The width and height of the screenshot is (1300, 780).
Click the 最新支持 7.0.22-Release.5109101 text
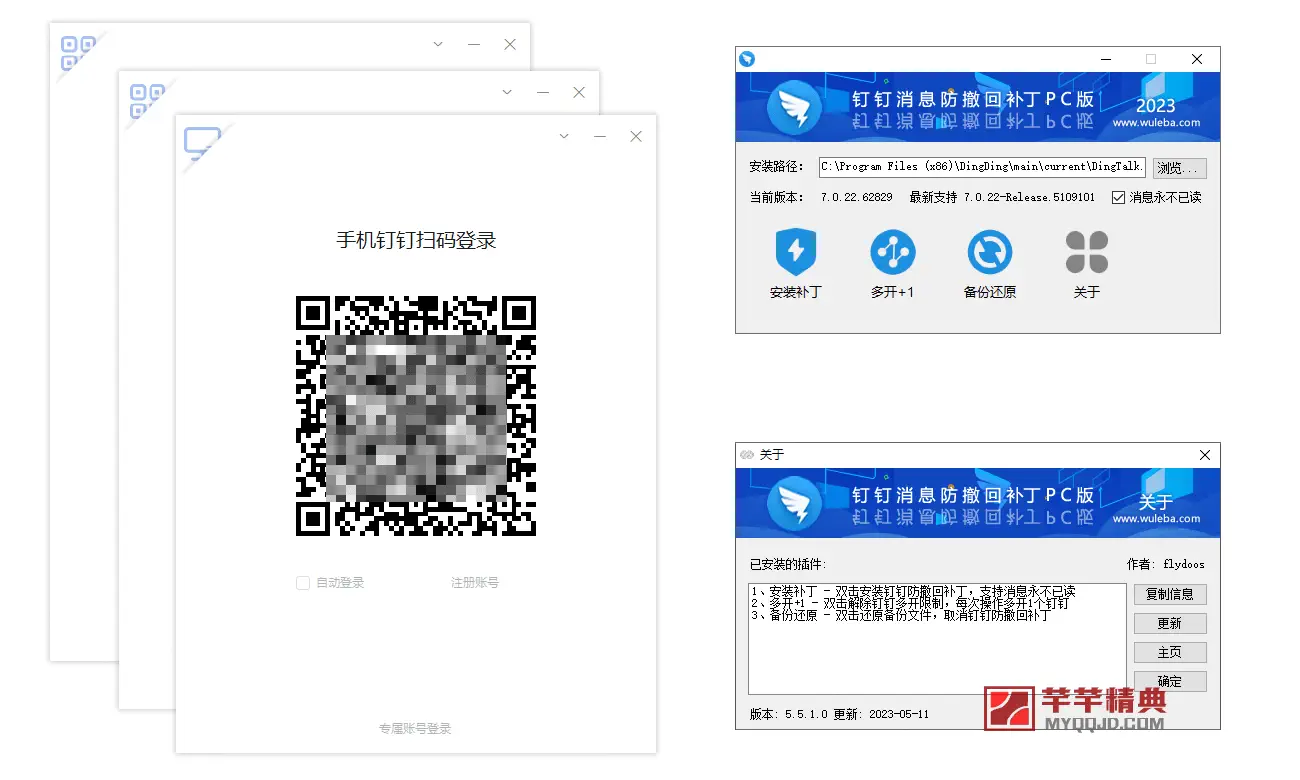tap(1002, 197)
